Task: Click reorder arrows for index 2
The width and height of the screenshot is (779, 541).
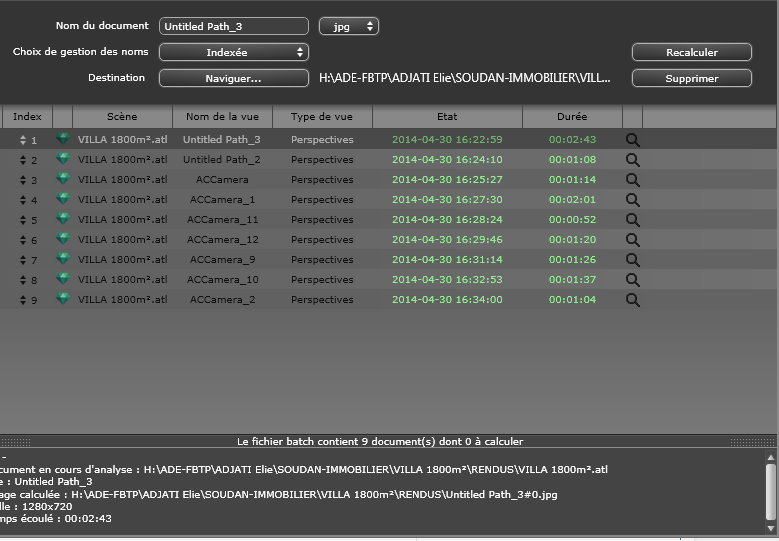Action: pyautogui.click(x=23, y=160)
